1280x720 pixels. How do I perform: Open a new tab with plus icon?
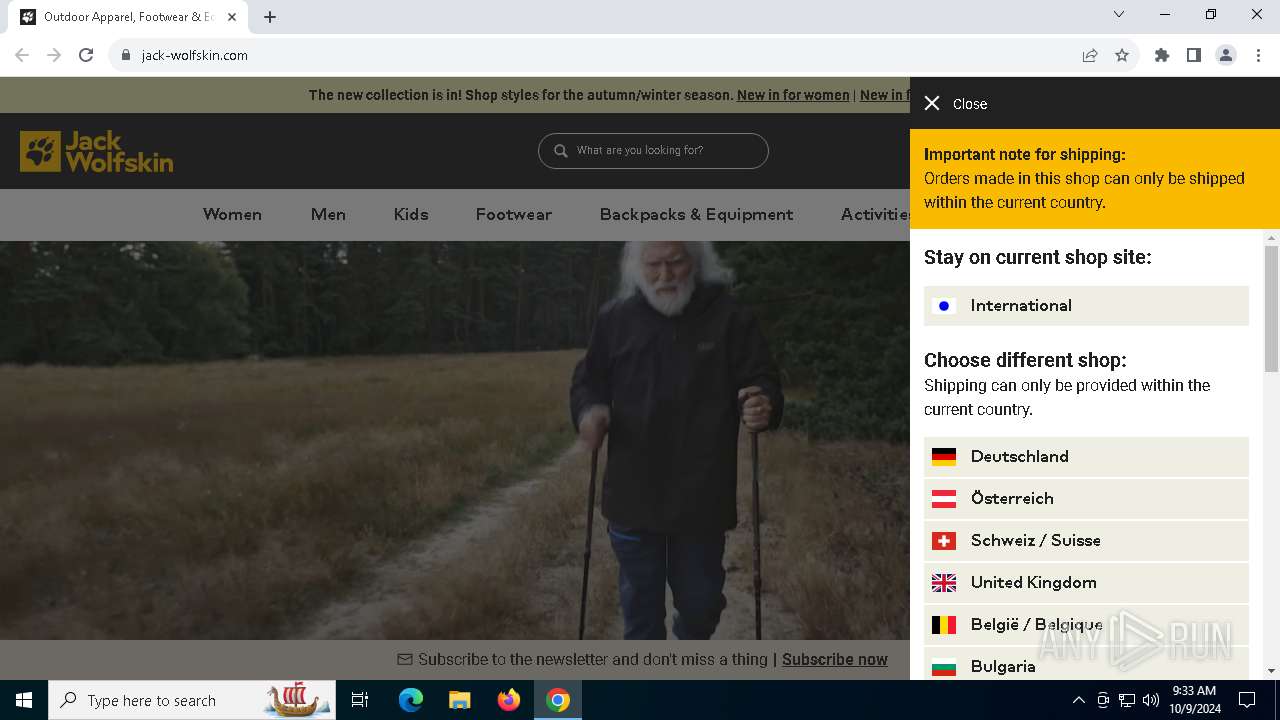[x=270, y=17]
